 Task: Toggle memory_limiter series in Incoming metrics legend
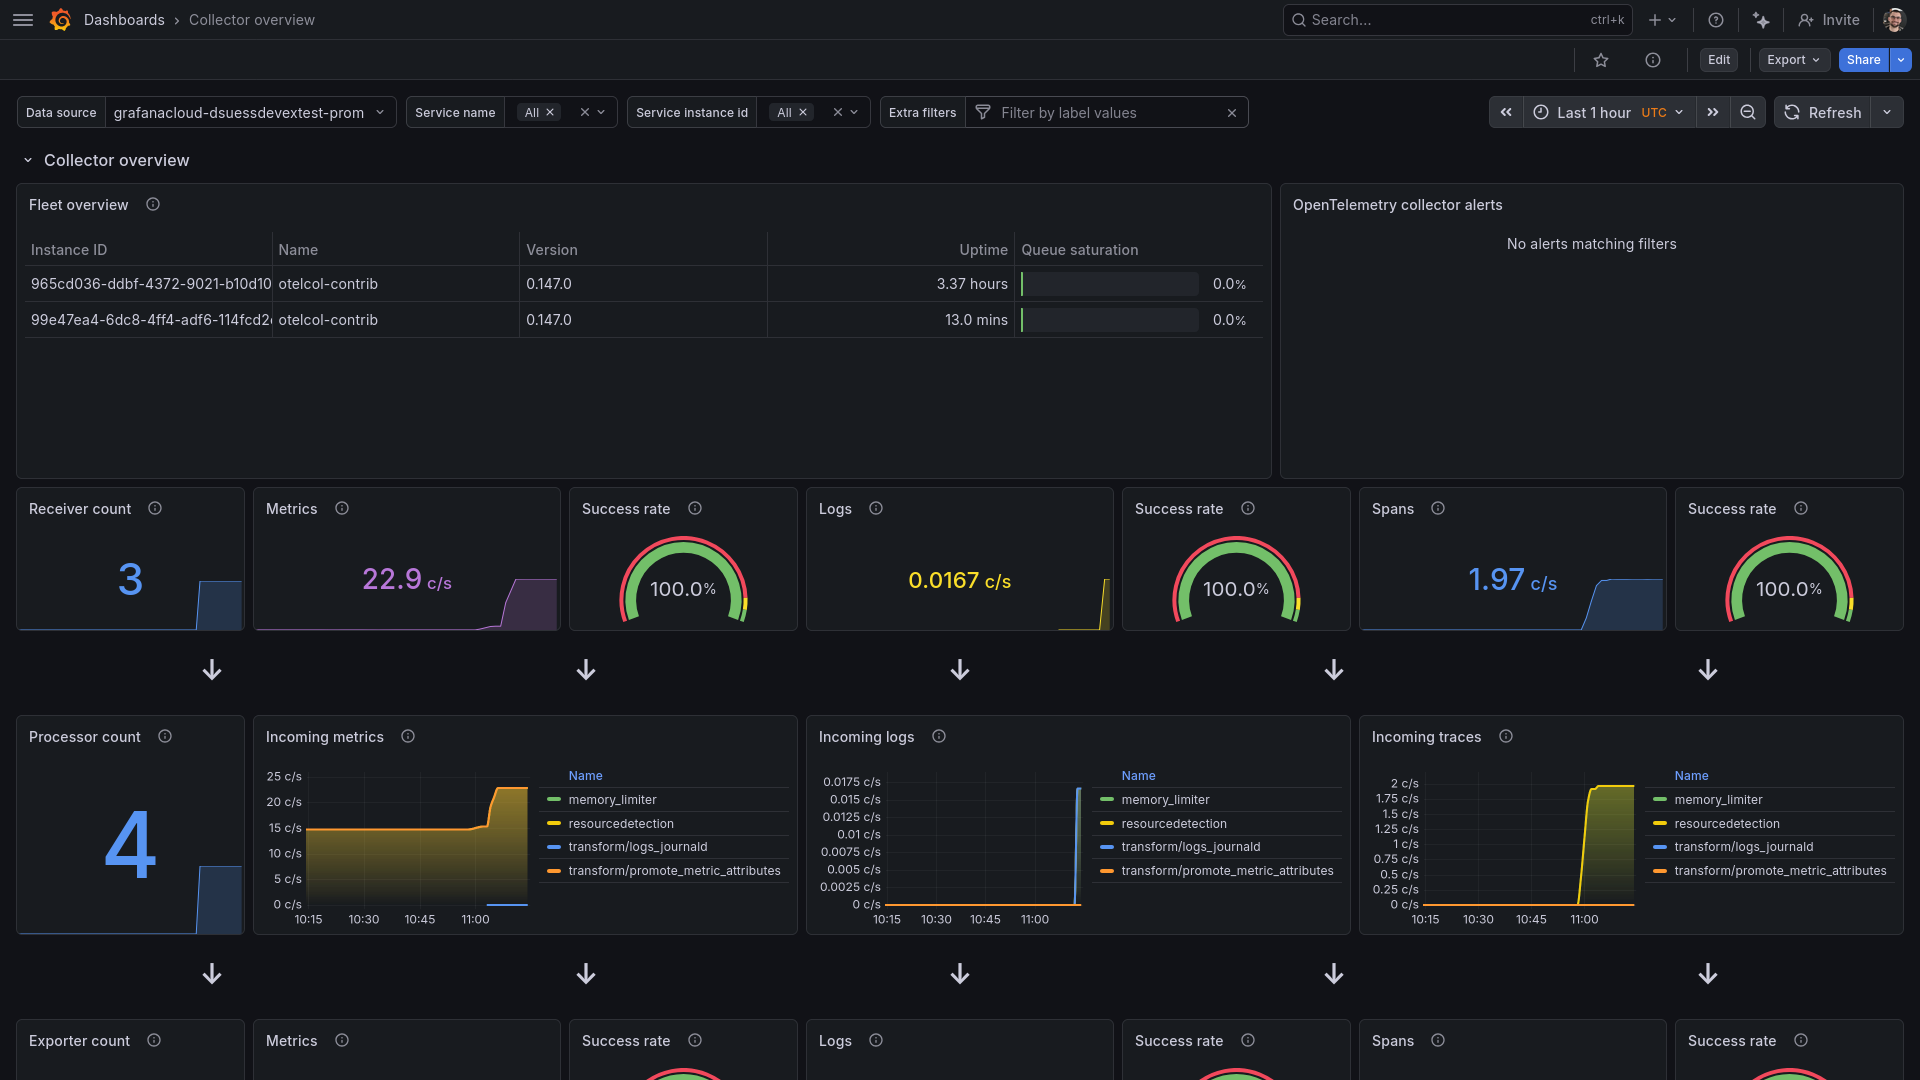tap(612, 800)
